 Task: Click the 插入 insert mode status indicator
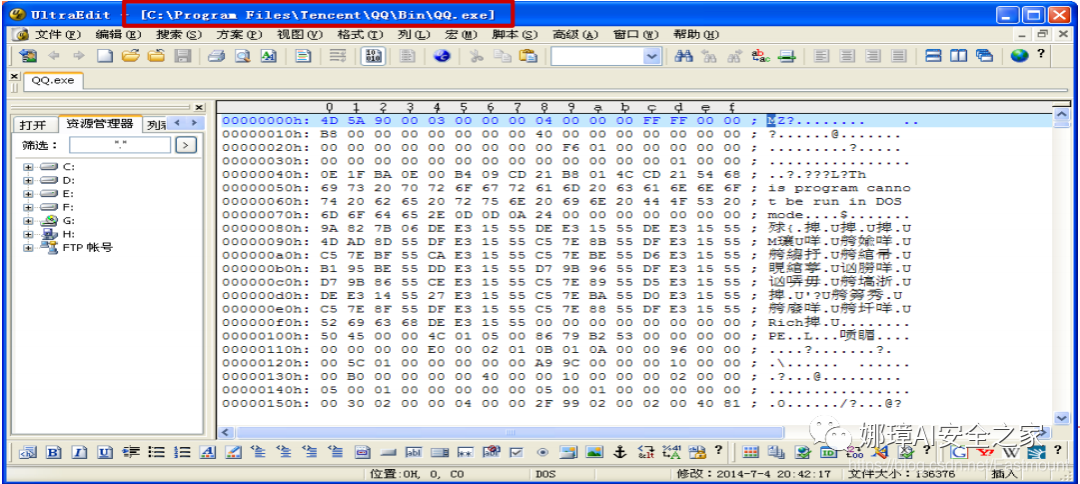(x=1003, y=474)
